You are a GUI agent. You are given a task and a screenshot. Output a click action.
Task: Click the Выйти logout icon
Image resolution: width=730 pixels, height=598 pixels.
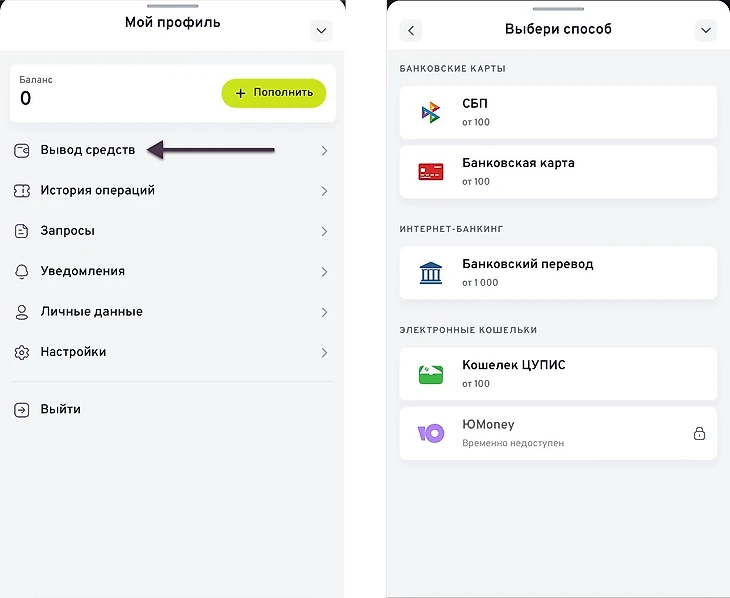(x=22, y=409)
